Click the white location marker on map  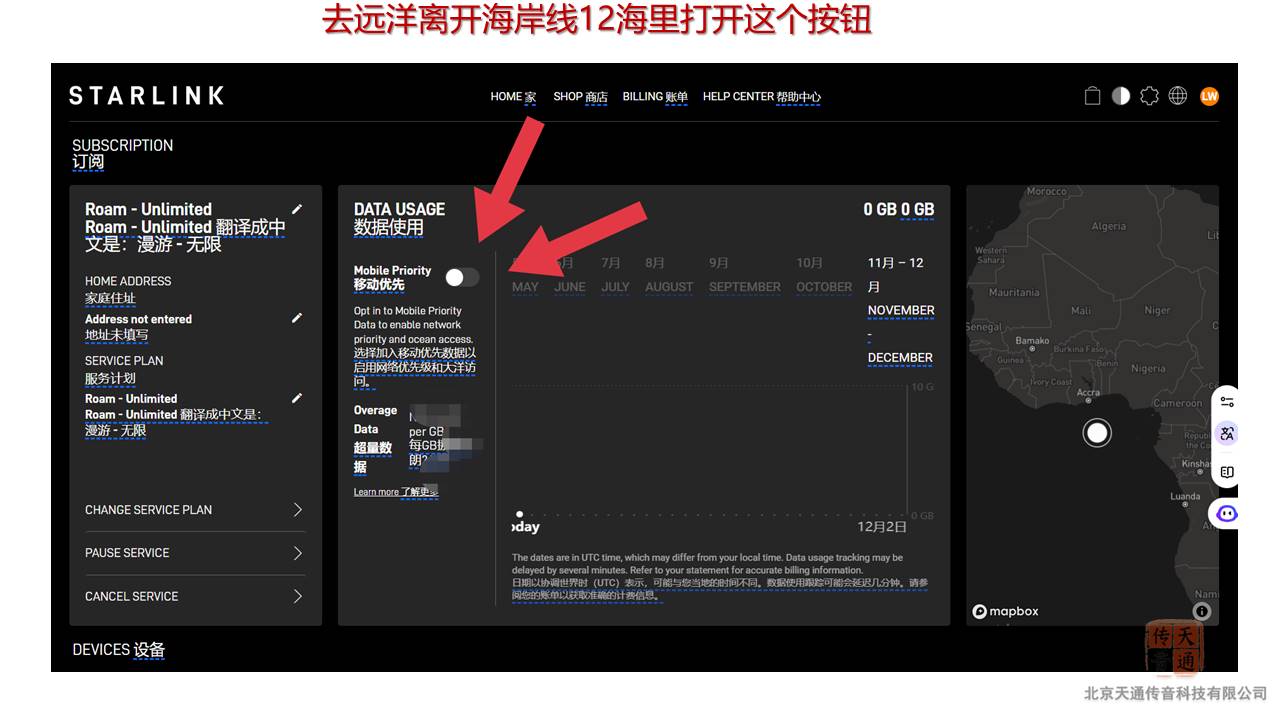(x=1097, y=433)
